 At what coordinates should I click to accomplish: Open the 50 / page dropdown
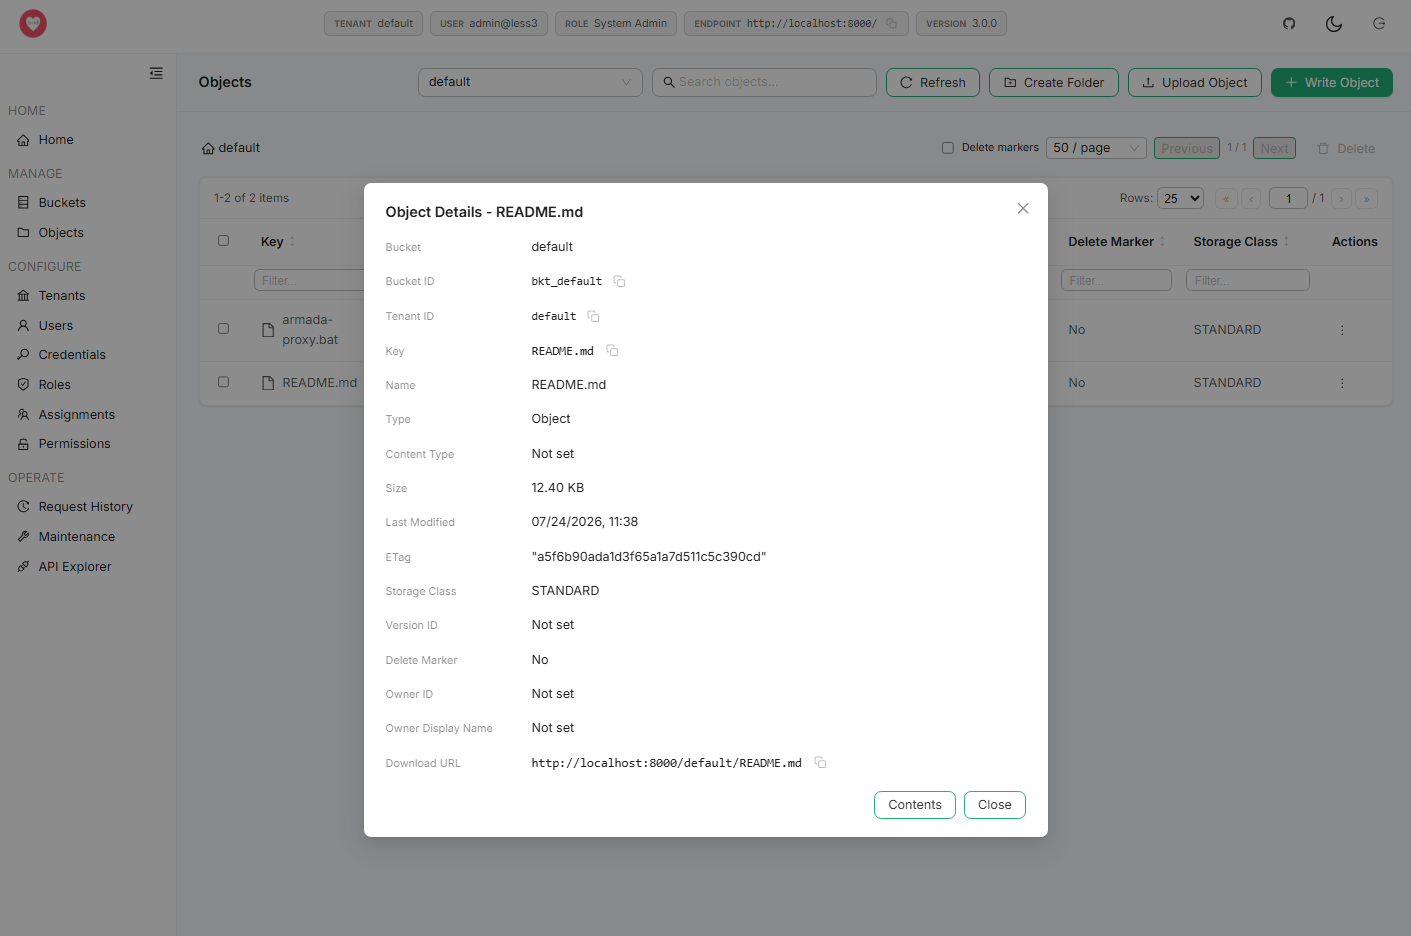tap(1096, 148)
